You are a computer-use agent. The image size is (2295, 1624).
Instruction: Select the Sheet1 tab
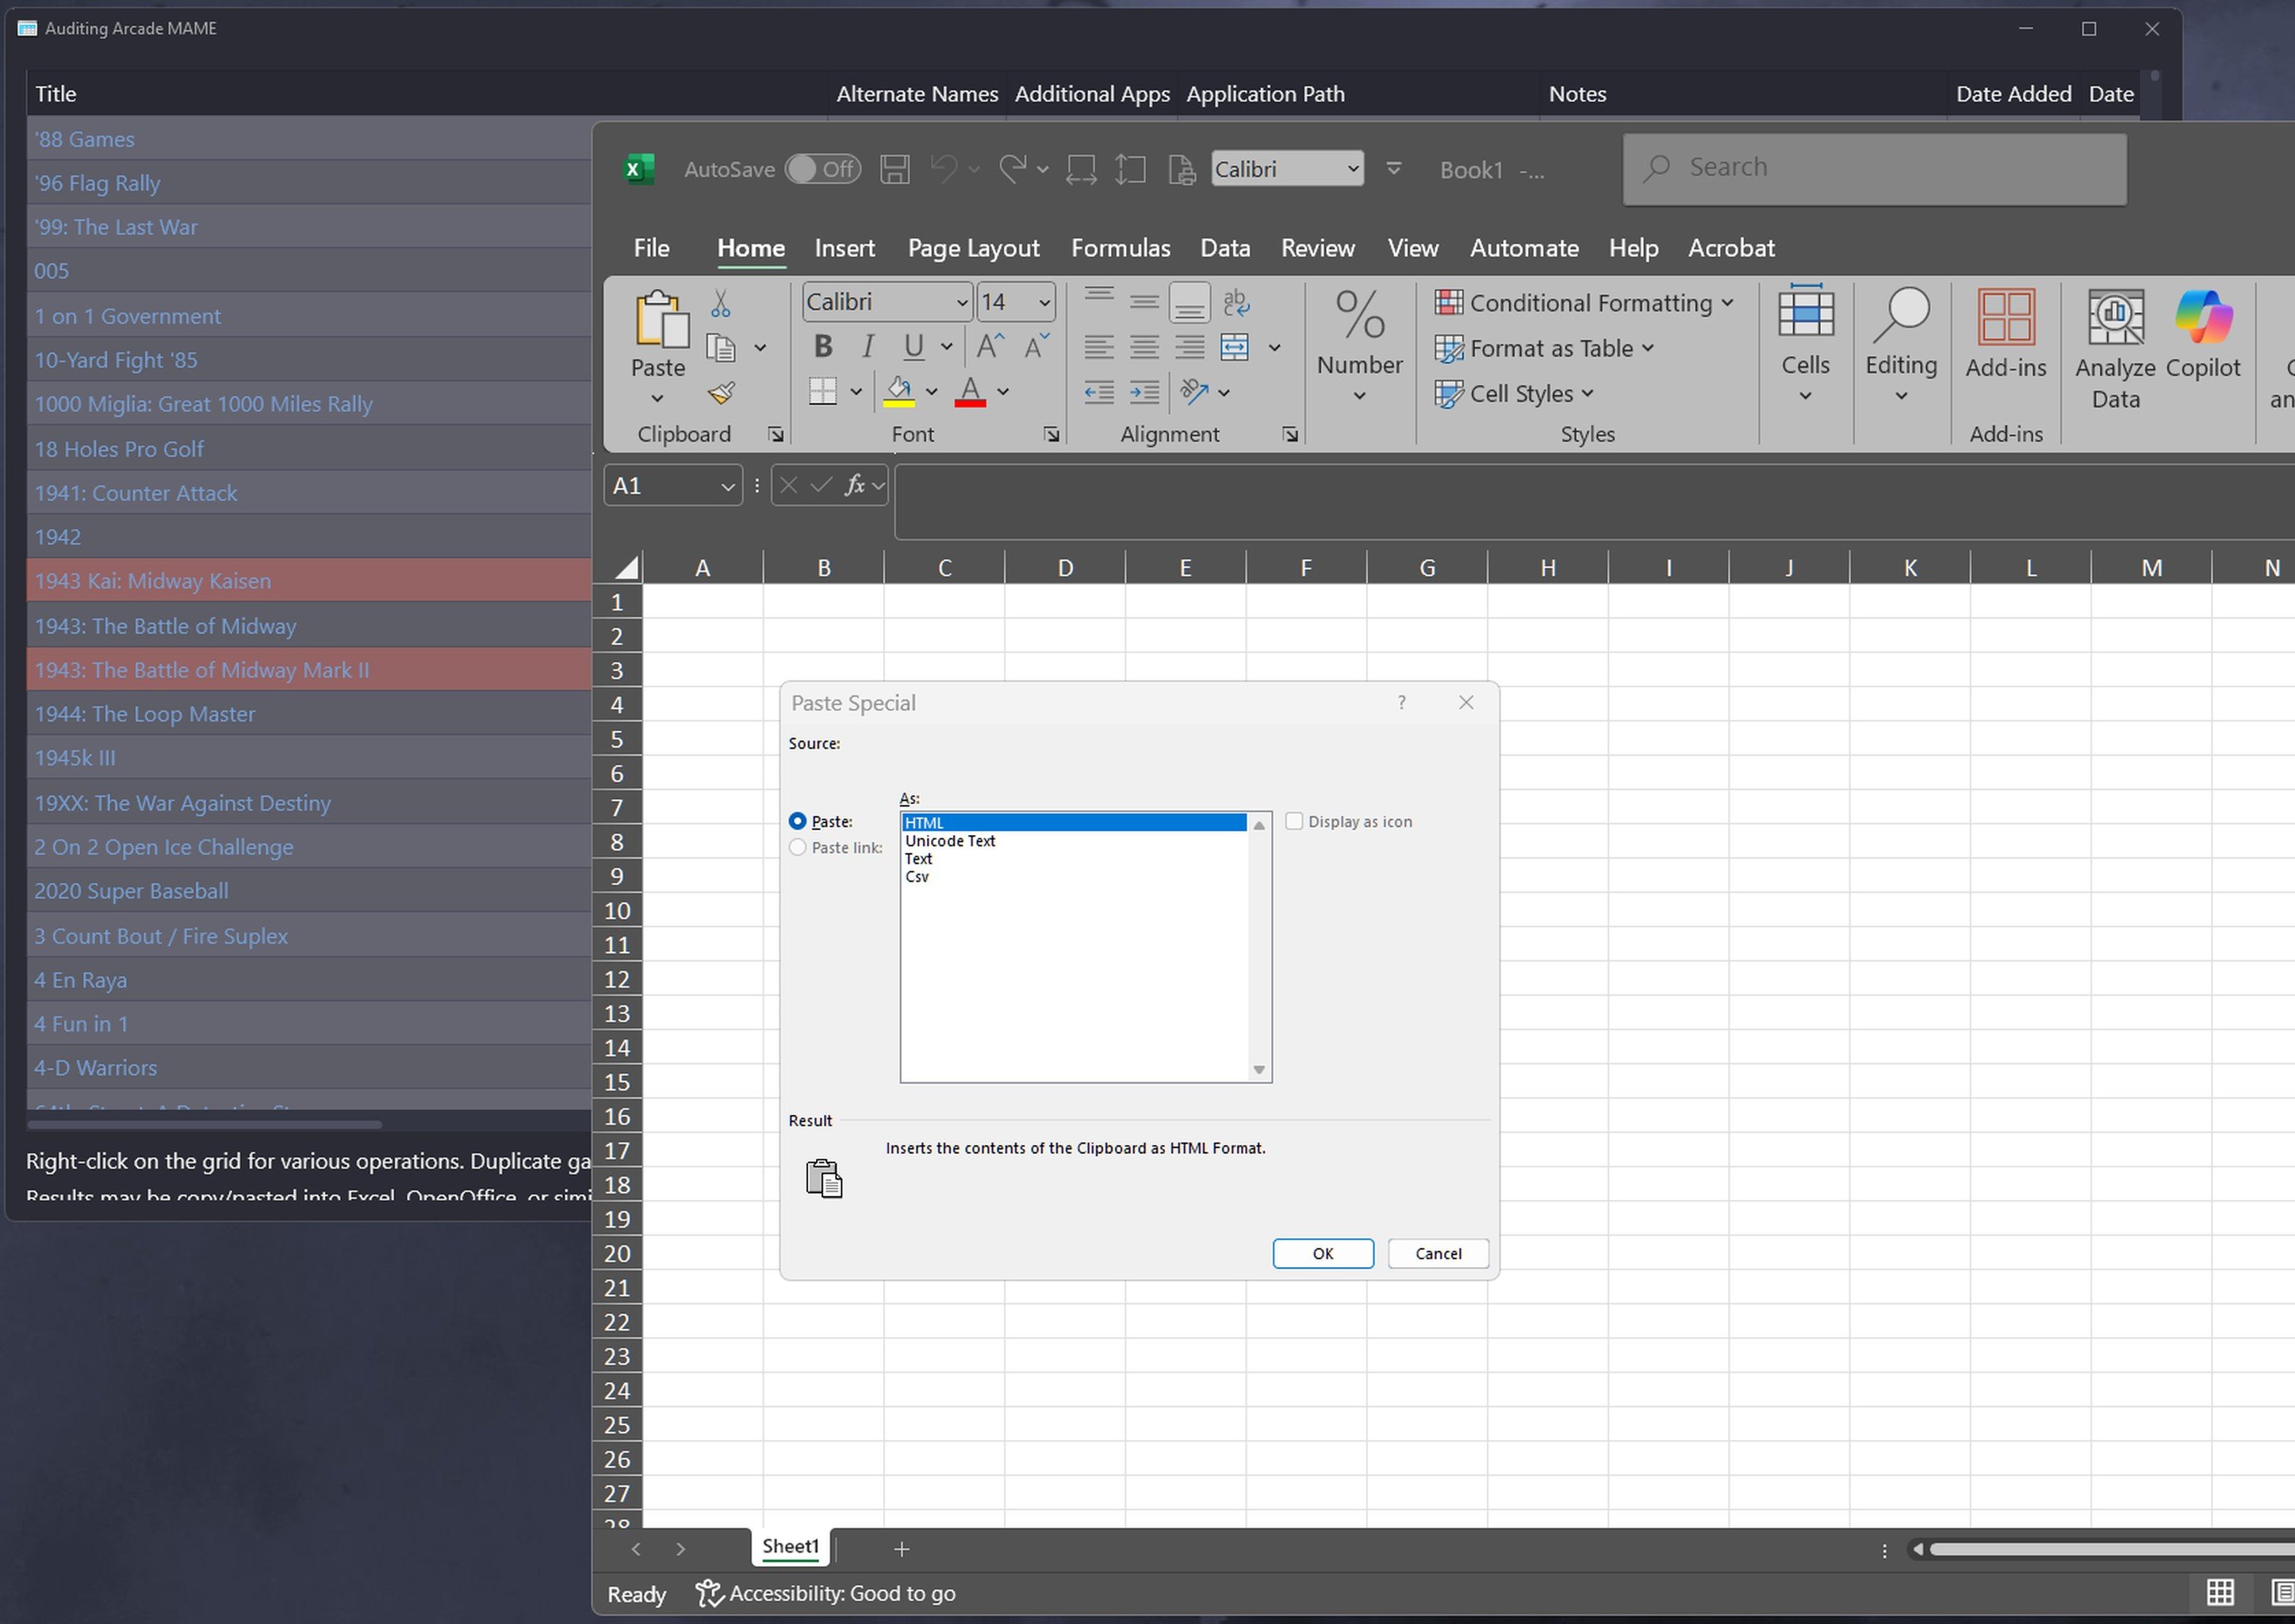[x=790, y=1547]
